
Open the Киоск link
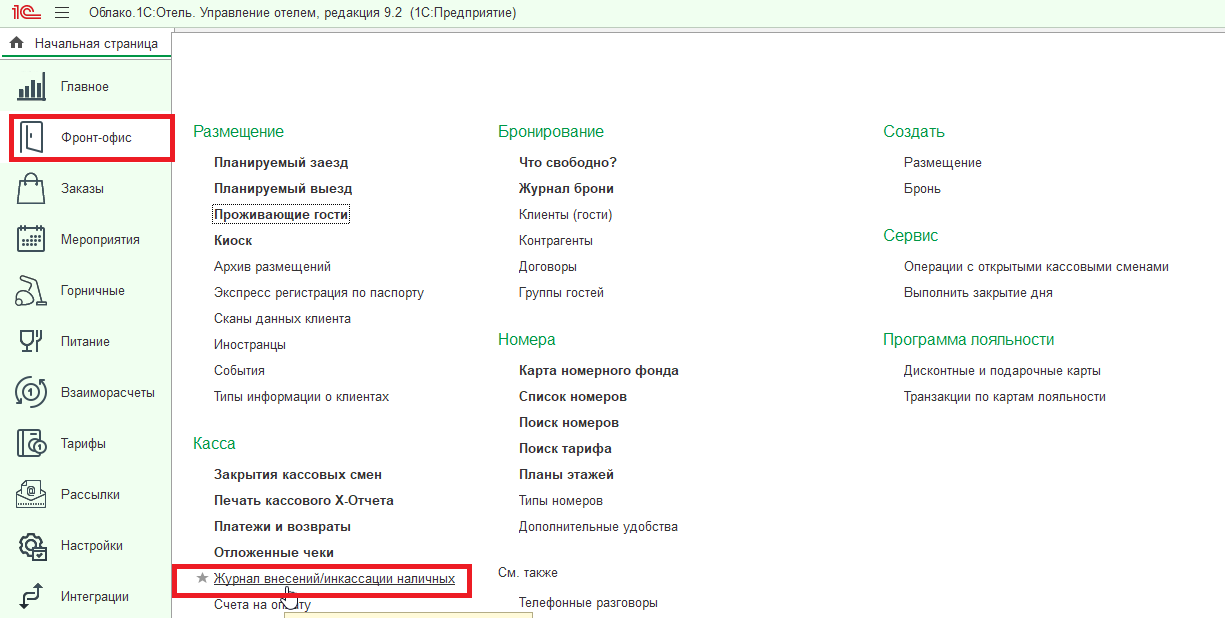tap(233, 240)
